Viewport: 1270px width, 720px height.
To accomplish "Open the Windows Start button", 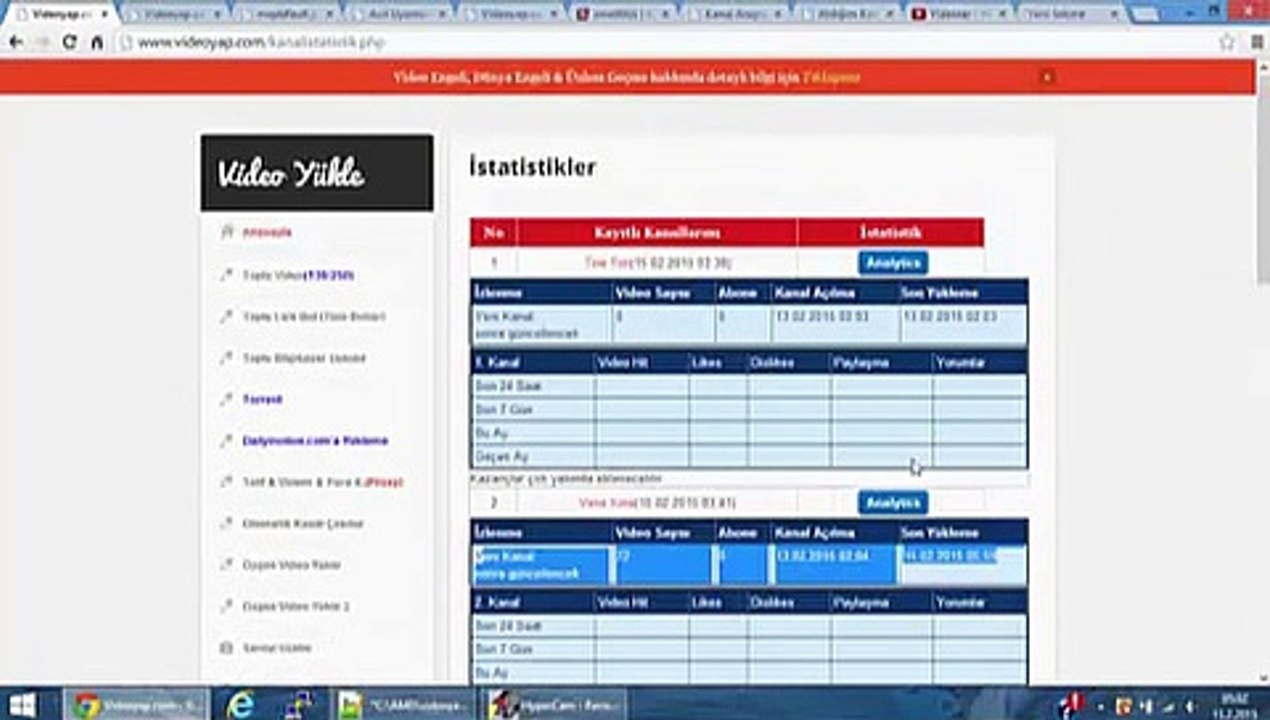I will click(x=22, y=705).
